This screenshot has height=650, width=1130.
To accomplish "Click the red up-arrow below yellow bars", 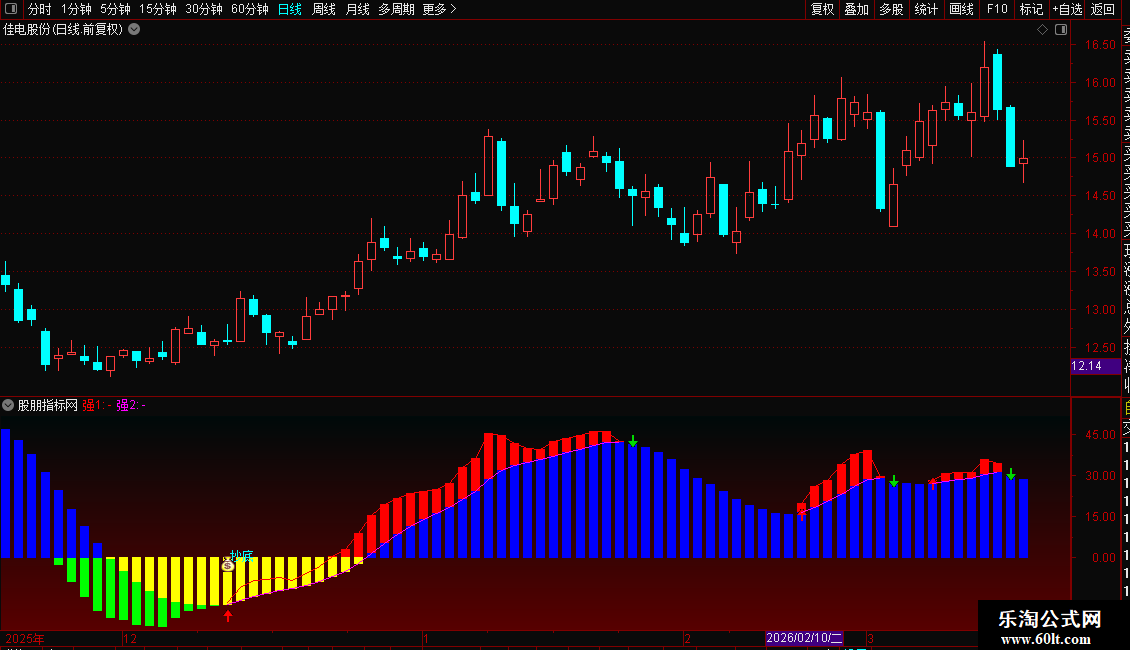I will [x=228, y=615].
